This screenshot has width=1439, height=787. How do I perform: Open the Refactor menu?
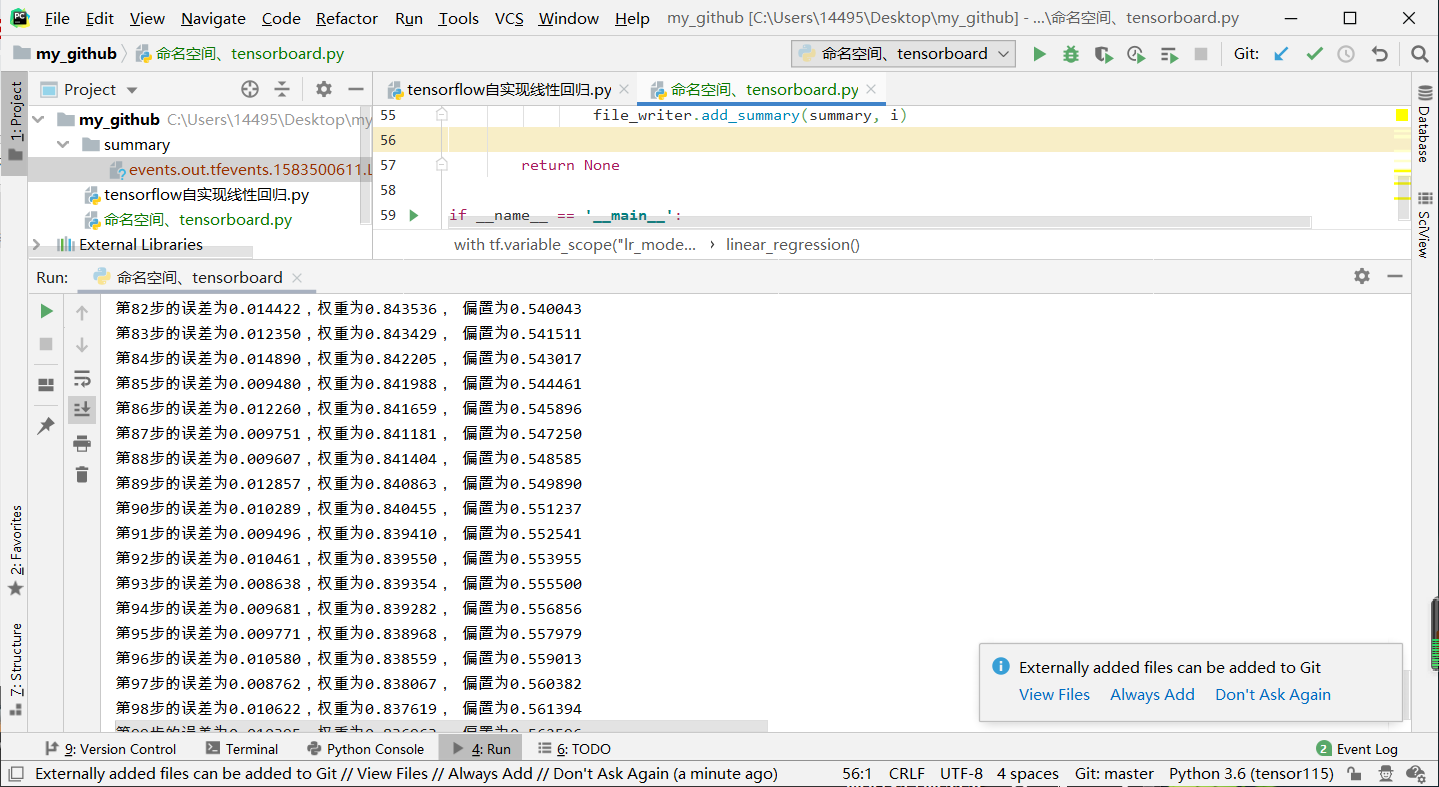(x=347, y=18)
